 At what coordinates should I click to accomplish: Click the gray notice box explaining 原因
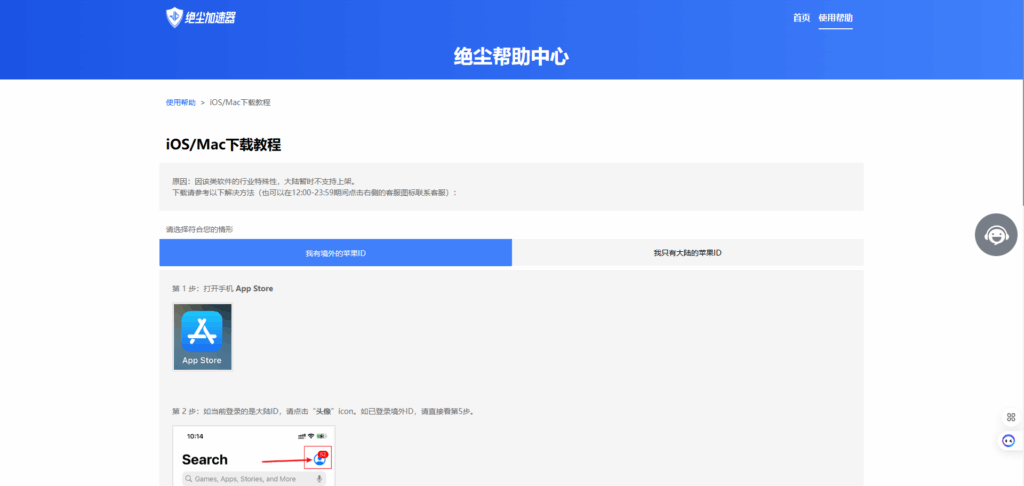(511, 186)
